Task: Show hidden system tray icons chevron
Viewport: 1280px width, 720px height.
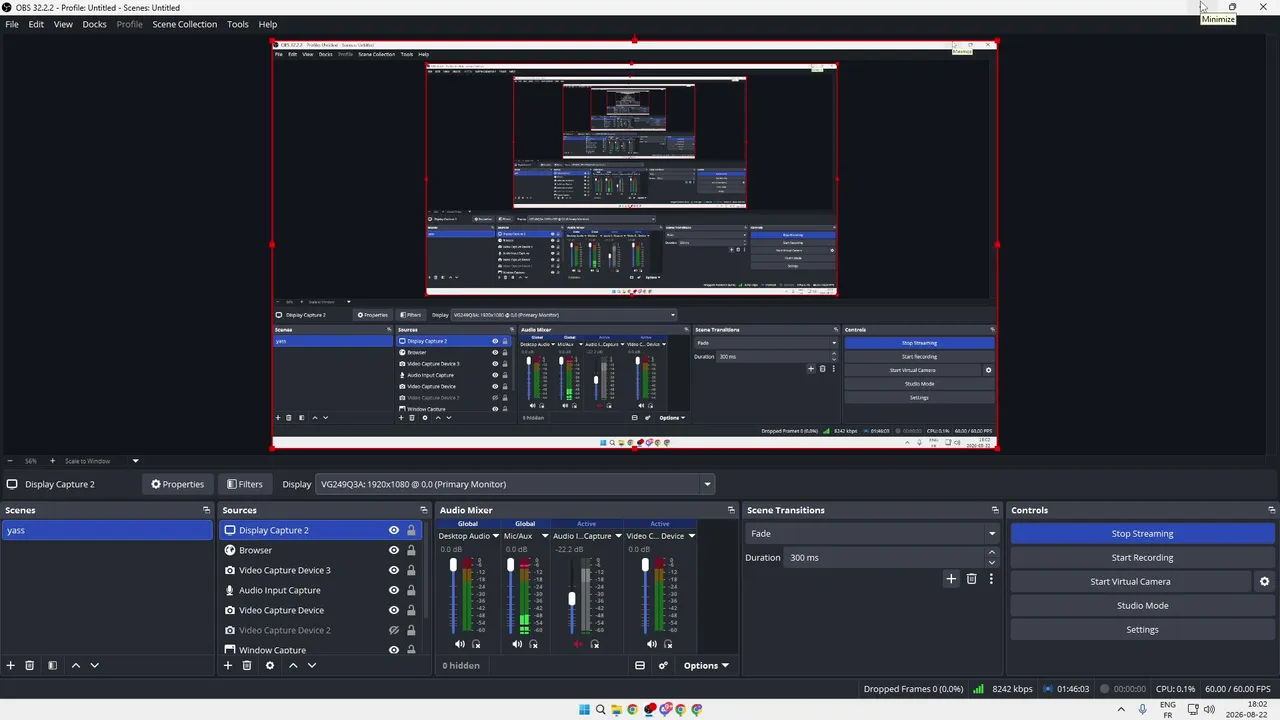Action: click(x=1121, y=710)
